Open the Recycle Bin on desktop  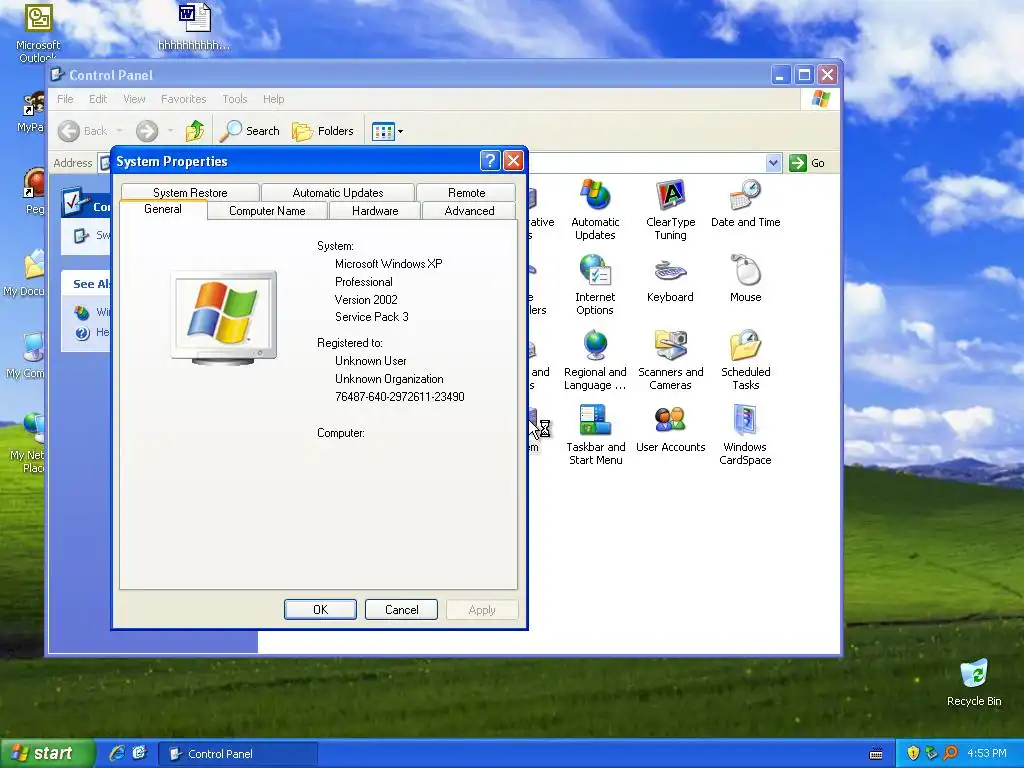coord(974,682)
